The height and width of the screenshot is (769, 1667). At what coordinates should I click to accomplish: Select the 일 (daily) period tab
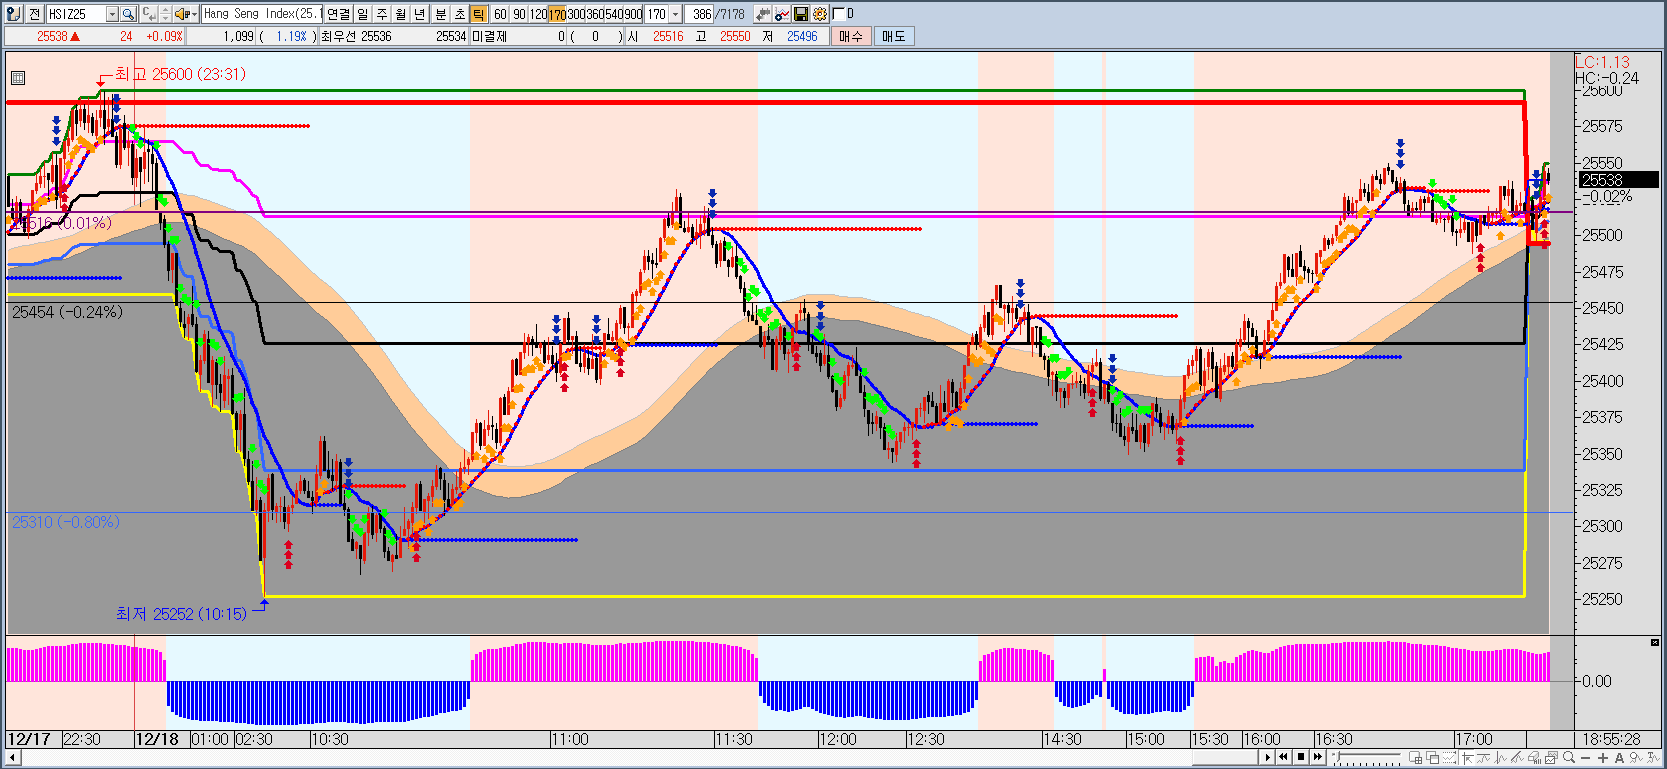[x=362, y=14]
